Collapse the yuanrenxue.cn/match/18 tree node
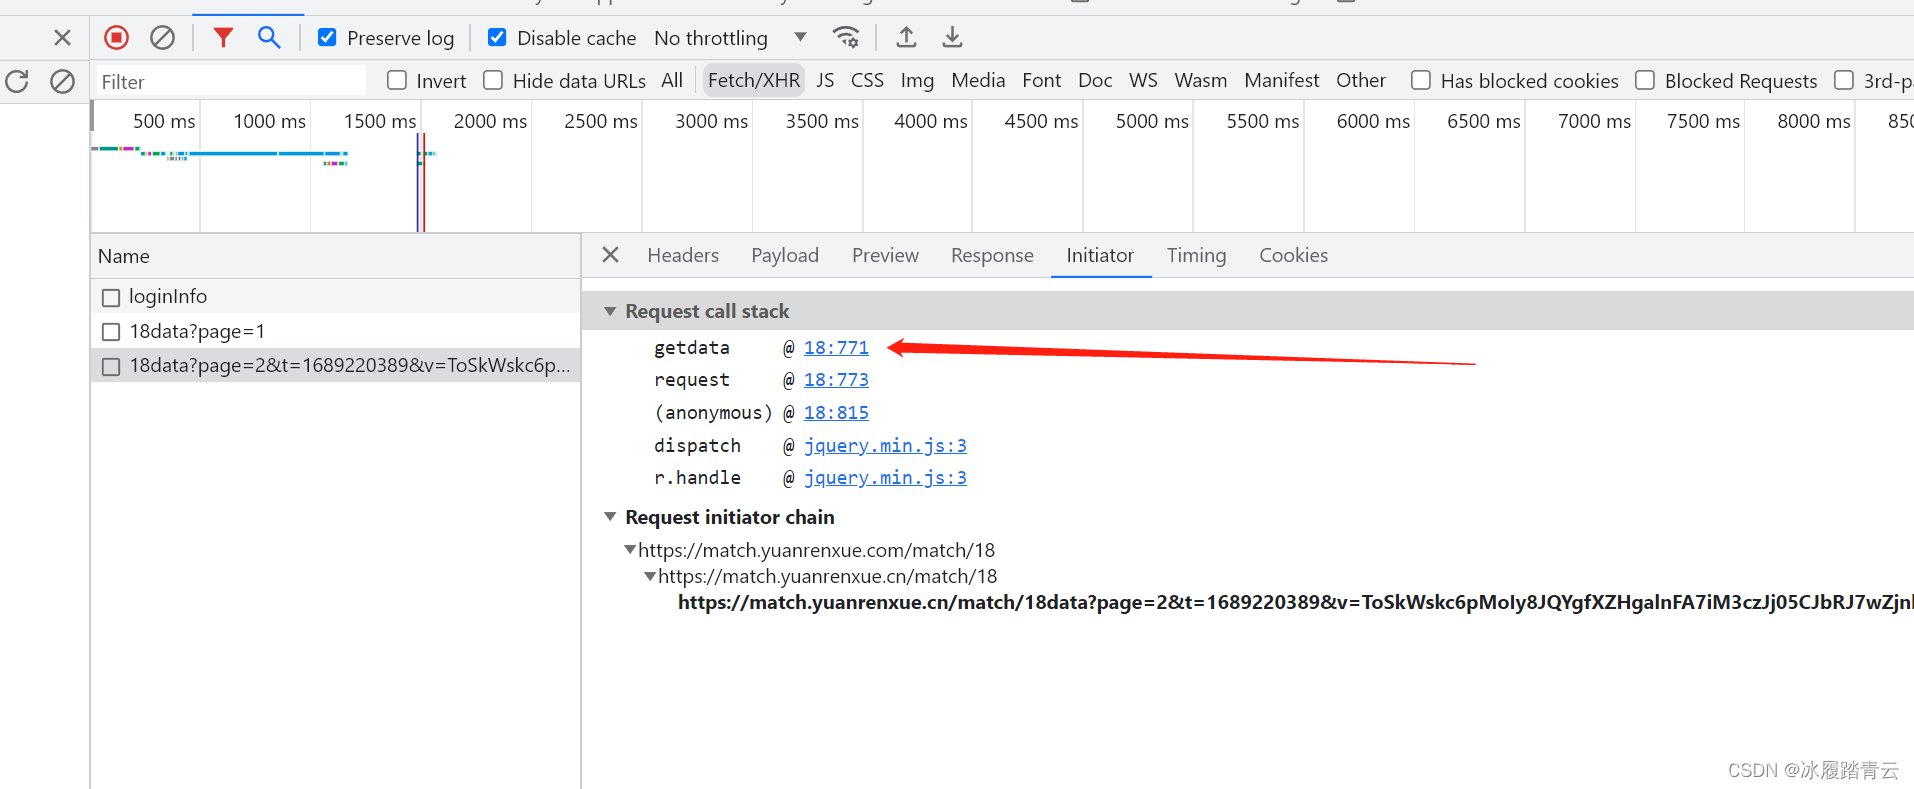This screenshot has width=1914, height=789. click(650, 576)
